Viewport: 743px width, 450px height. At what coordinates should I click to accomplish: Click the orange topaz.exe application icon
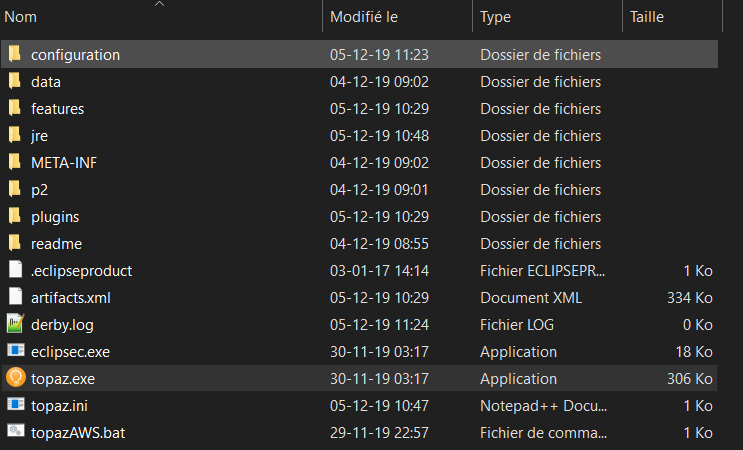pyautogui.click(x=16, y=378)
